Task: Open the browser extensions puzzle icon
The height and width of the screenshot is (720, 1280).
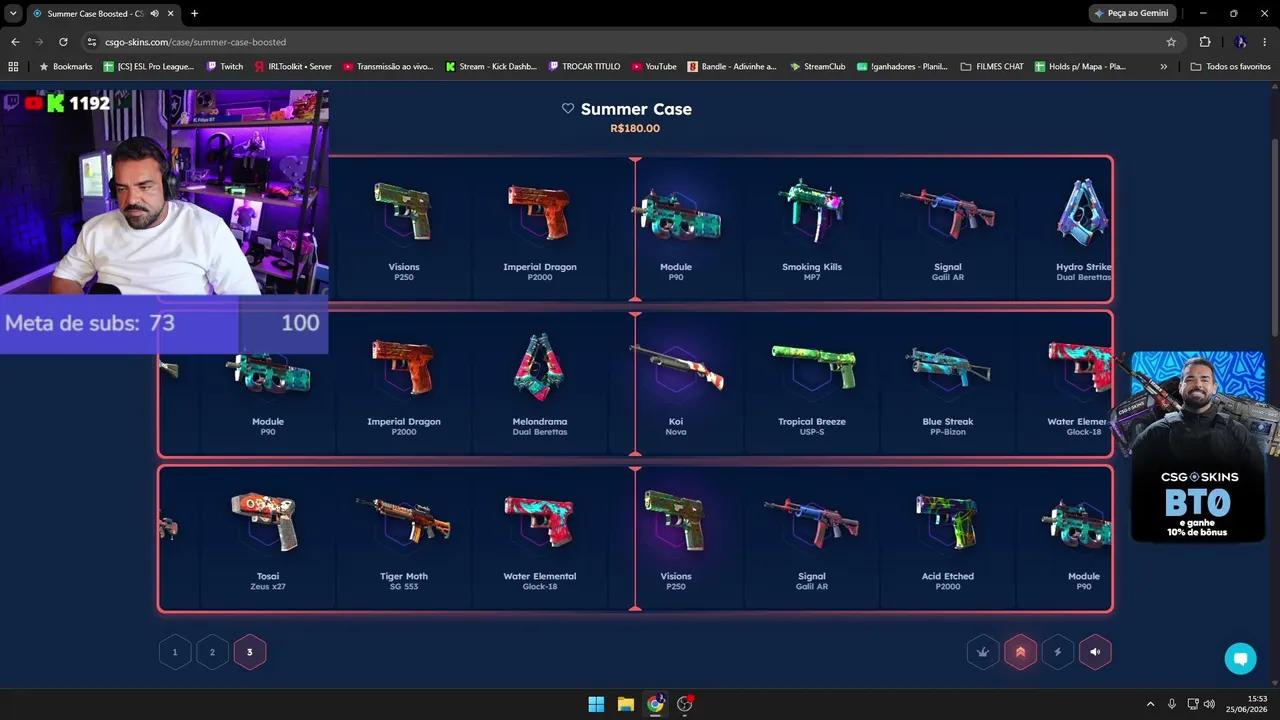Action: (x=1205, y=42)
